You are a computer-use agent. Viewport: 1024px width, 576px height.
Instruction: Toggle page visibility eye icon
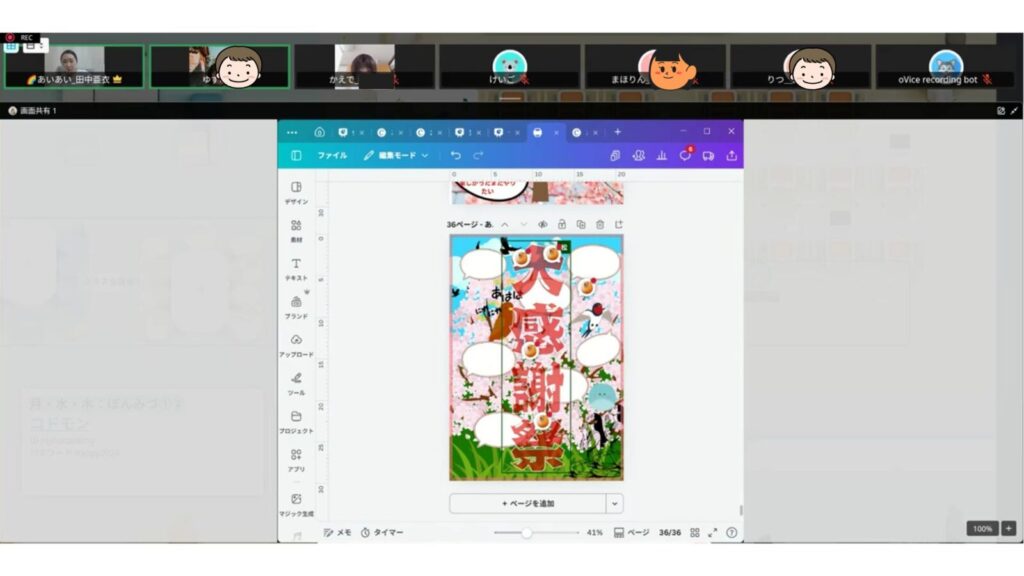[543, 225]
